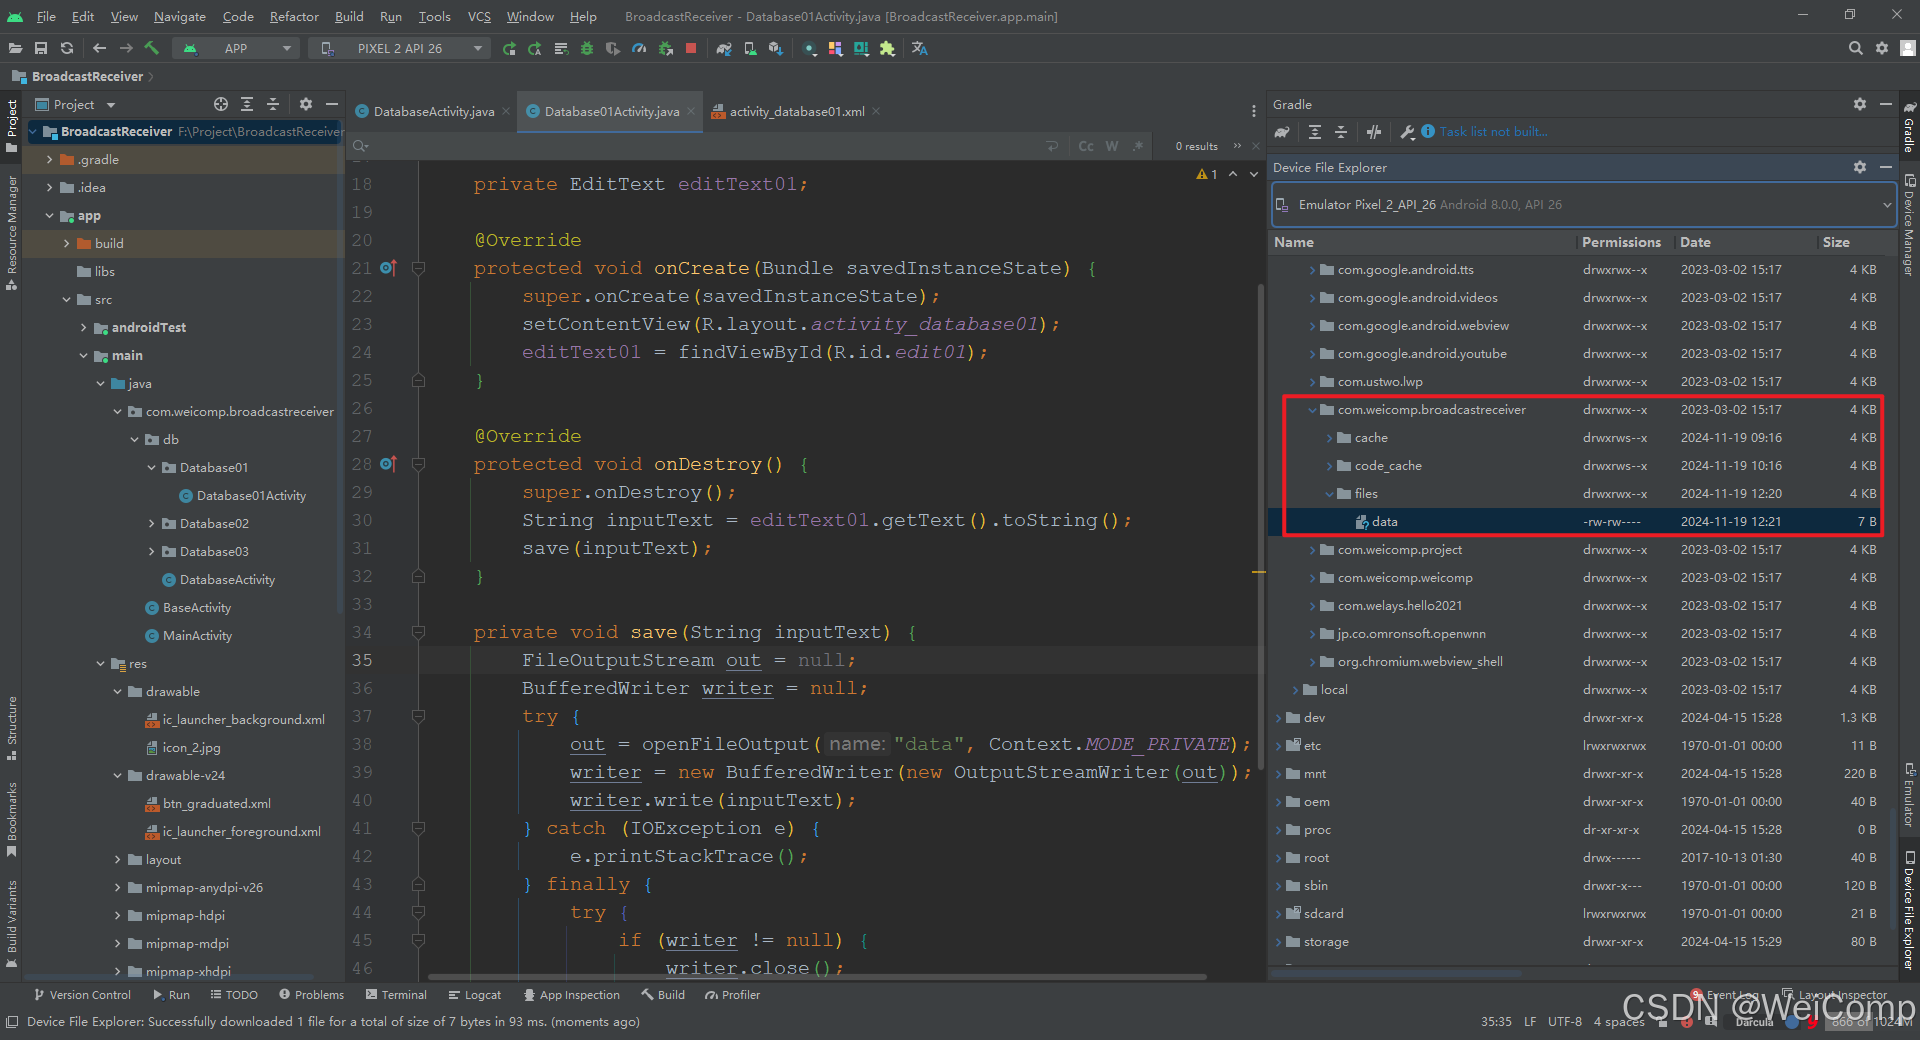Click the Save All toolbar icon
Viewport: 1920px width, 1040px height.
point(41,48)
